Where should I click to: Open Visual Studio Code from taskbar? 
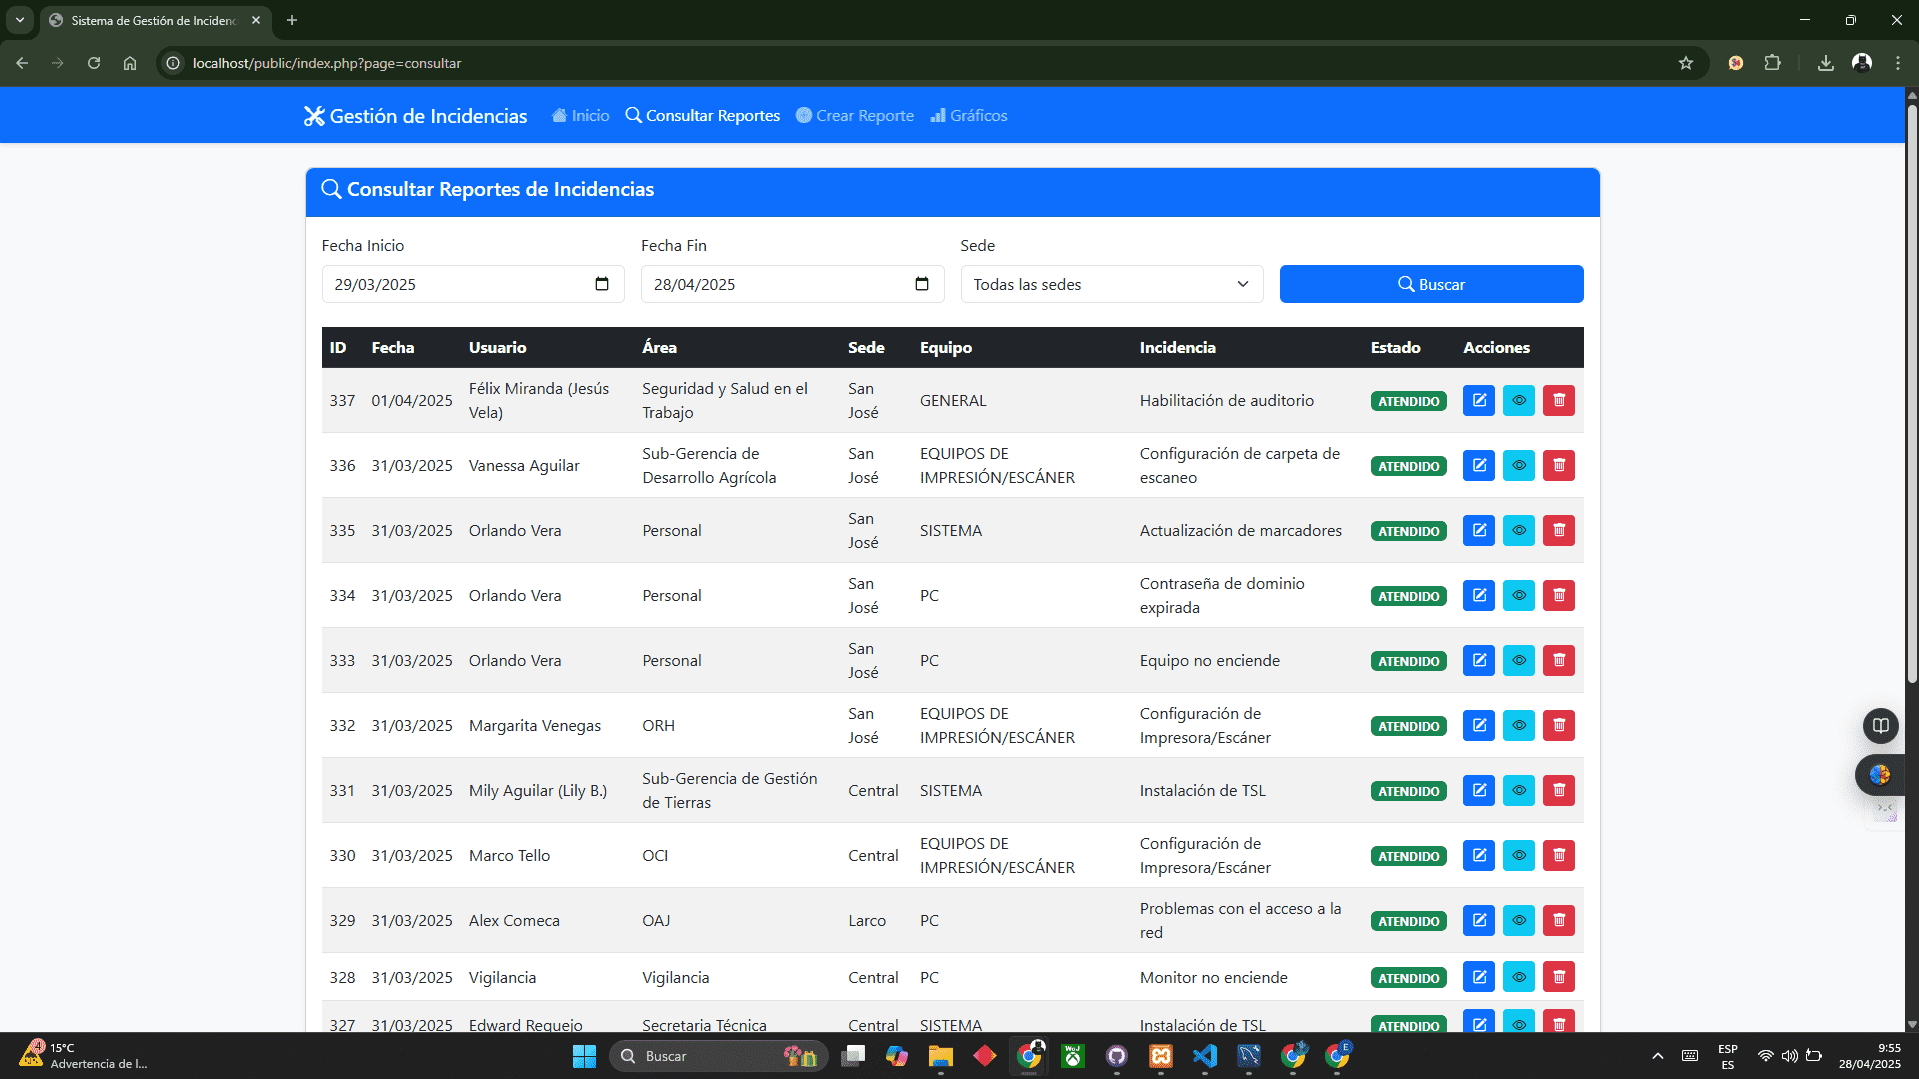coord(1204,1056)
